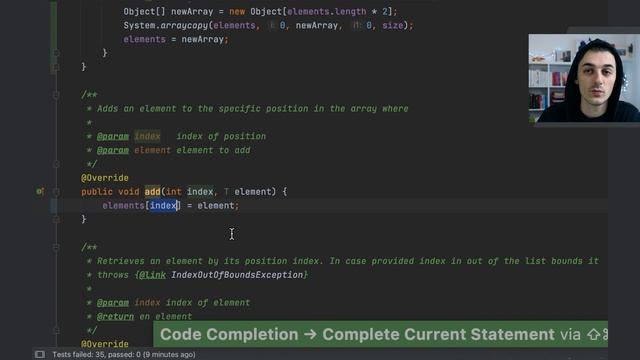640x360 pixels.
Task: Click the selected 'index' inside elements brackets
Action: 163,205
